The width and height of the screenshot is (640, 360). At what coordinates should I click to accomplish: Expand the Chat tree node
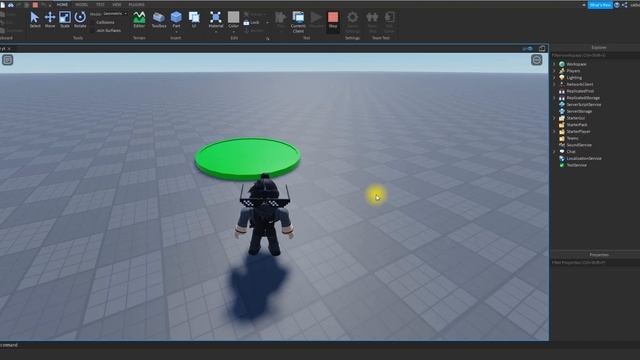coord(554,151)
